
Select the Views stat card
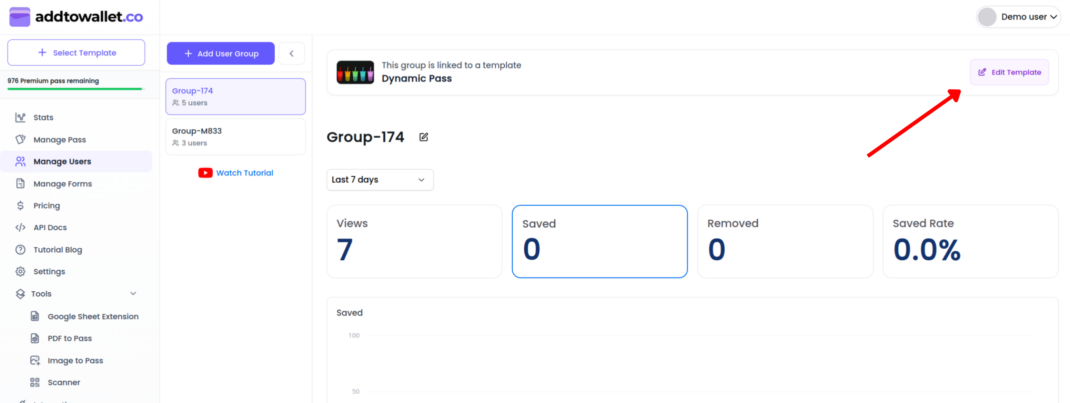[414, 241]
